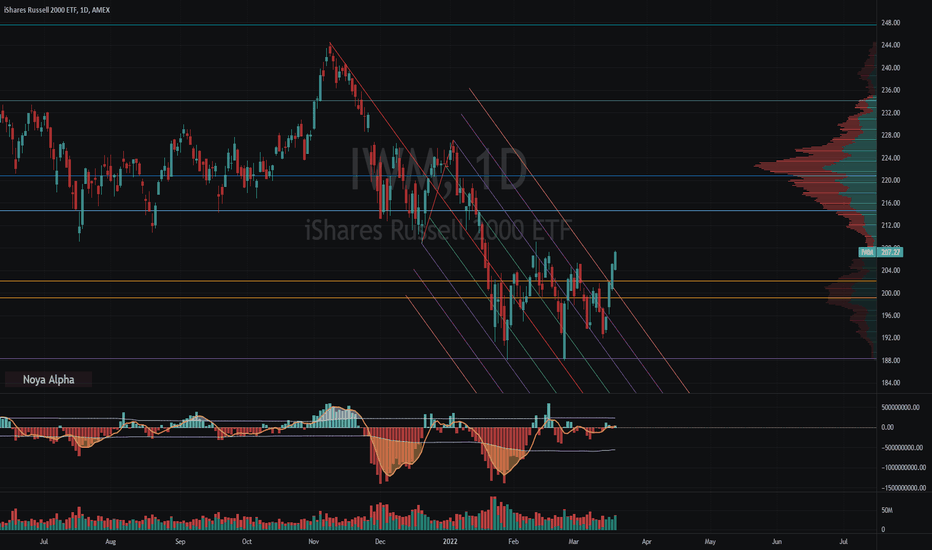Screen dimensions: 932x550
Task: Select the Noya Alpha indicator label
Action: click(x=48, y=379)
